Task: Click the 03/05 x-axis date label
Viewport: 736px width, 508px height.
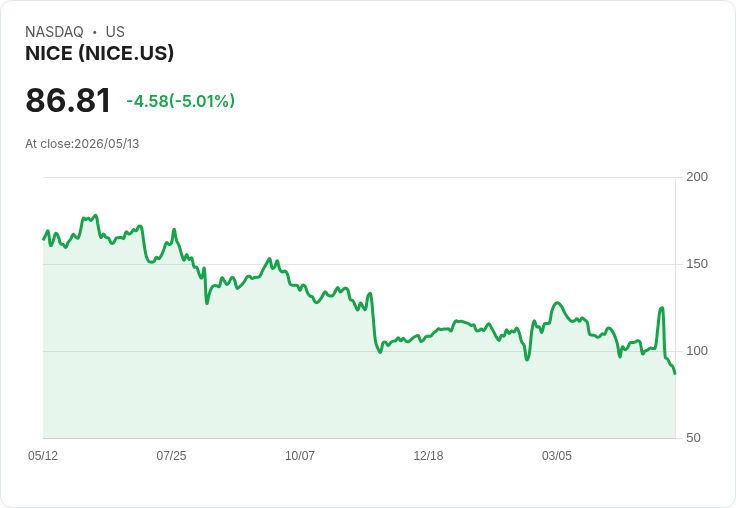Action: tap(557, 455)
